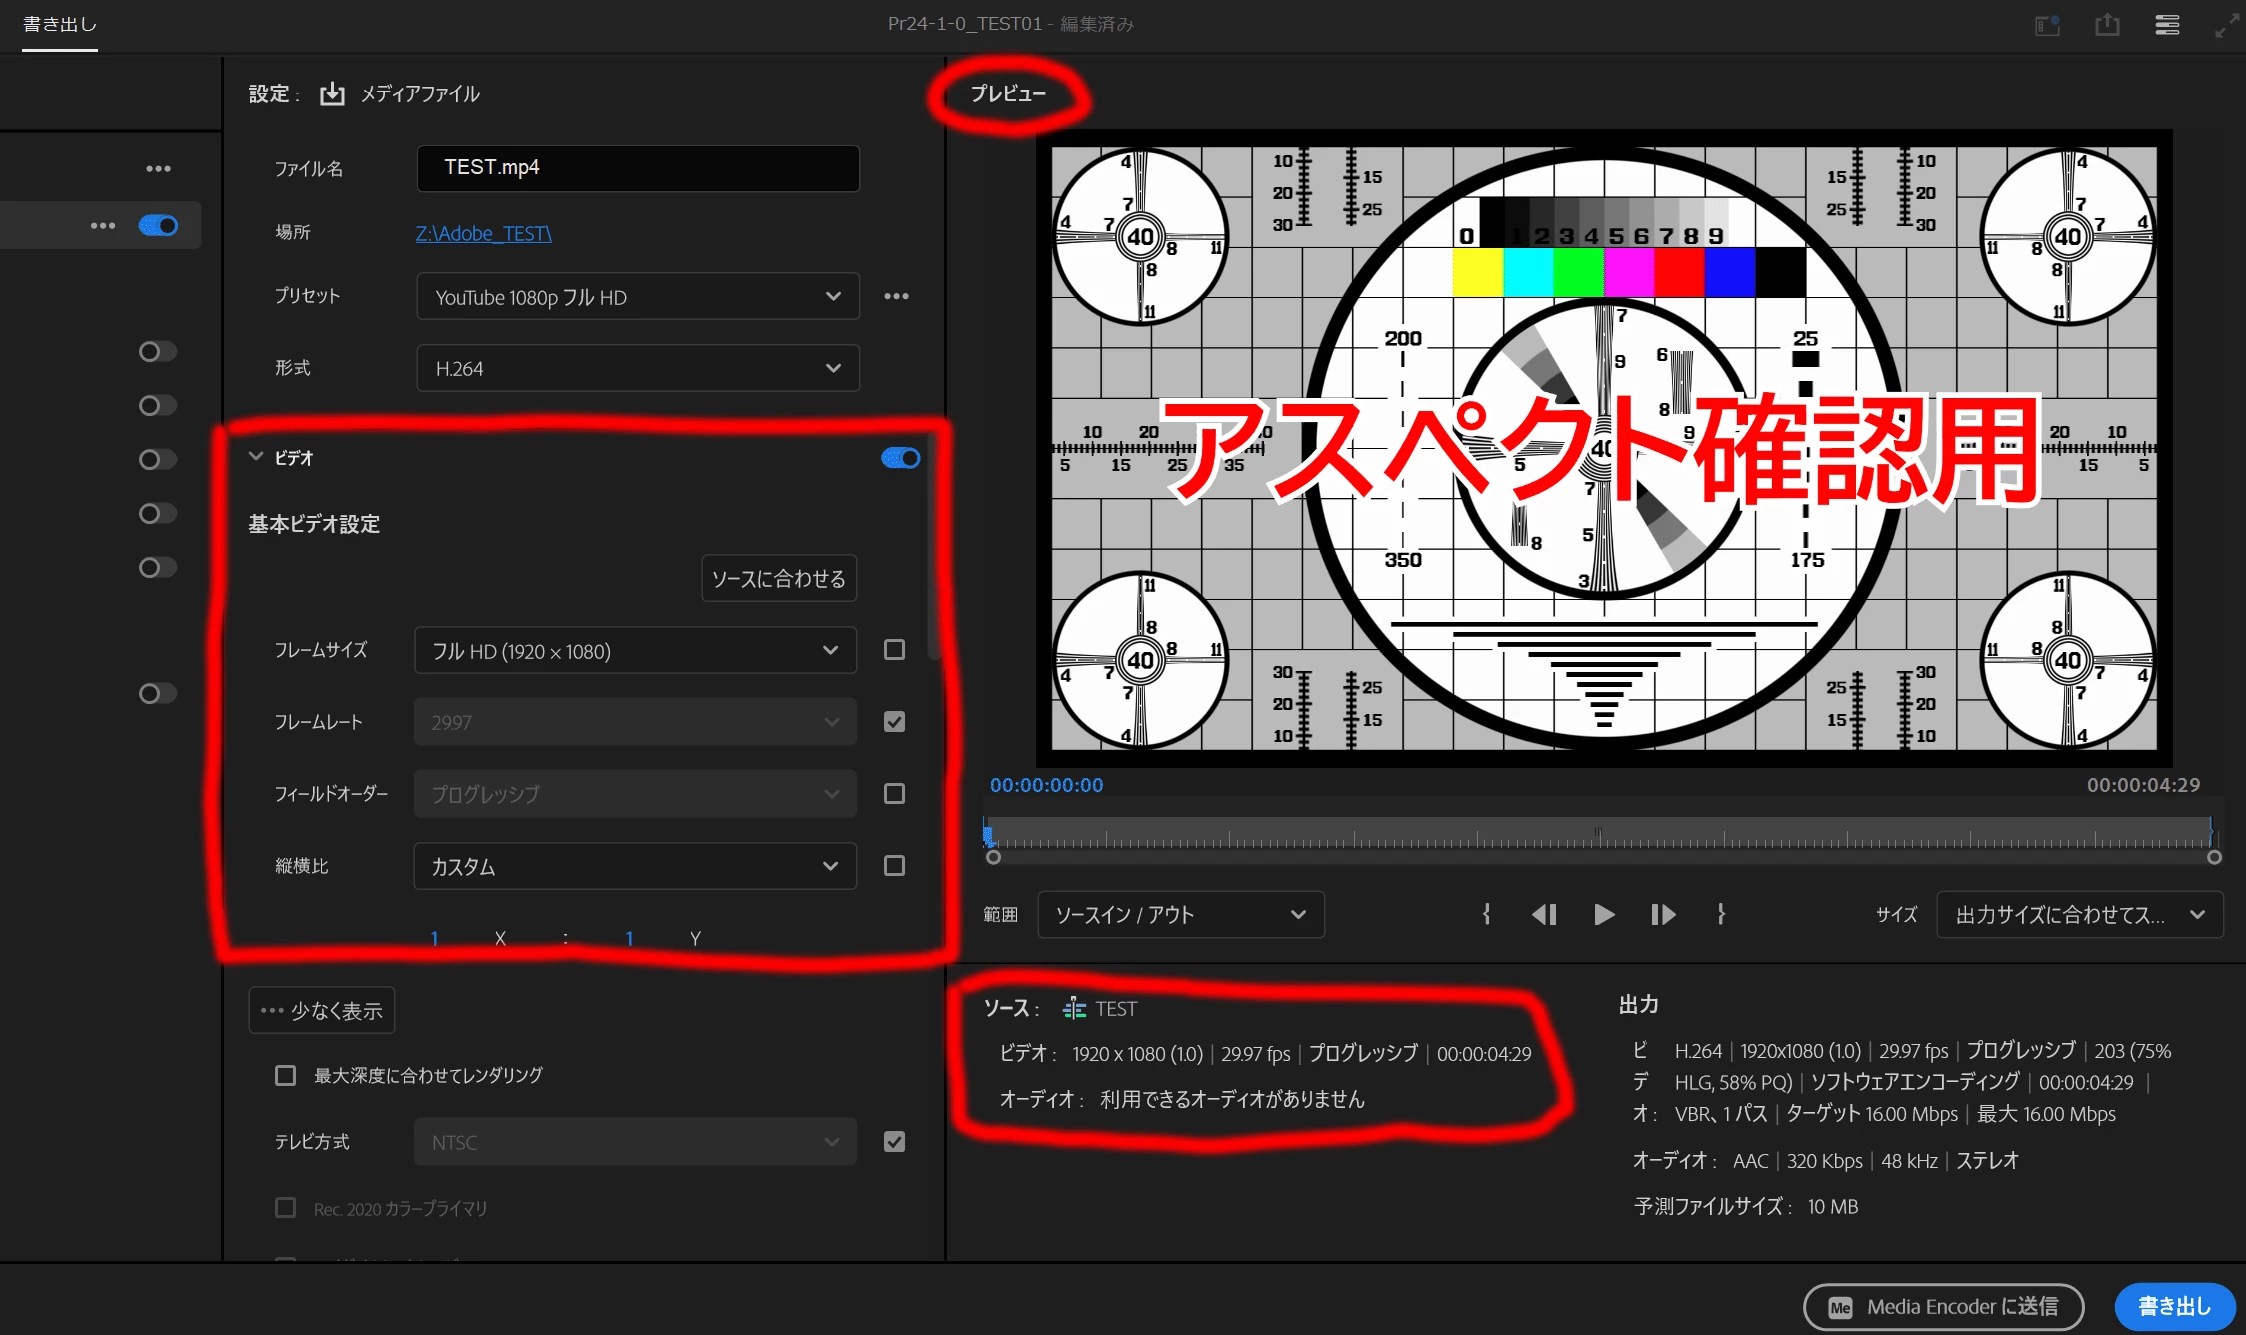Enable render at maximum depth checkbox
2246x1335 pixels.
[286, 1075]
